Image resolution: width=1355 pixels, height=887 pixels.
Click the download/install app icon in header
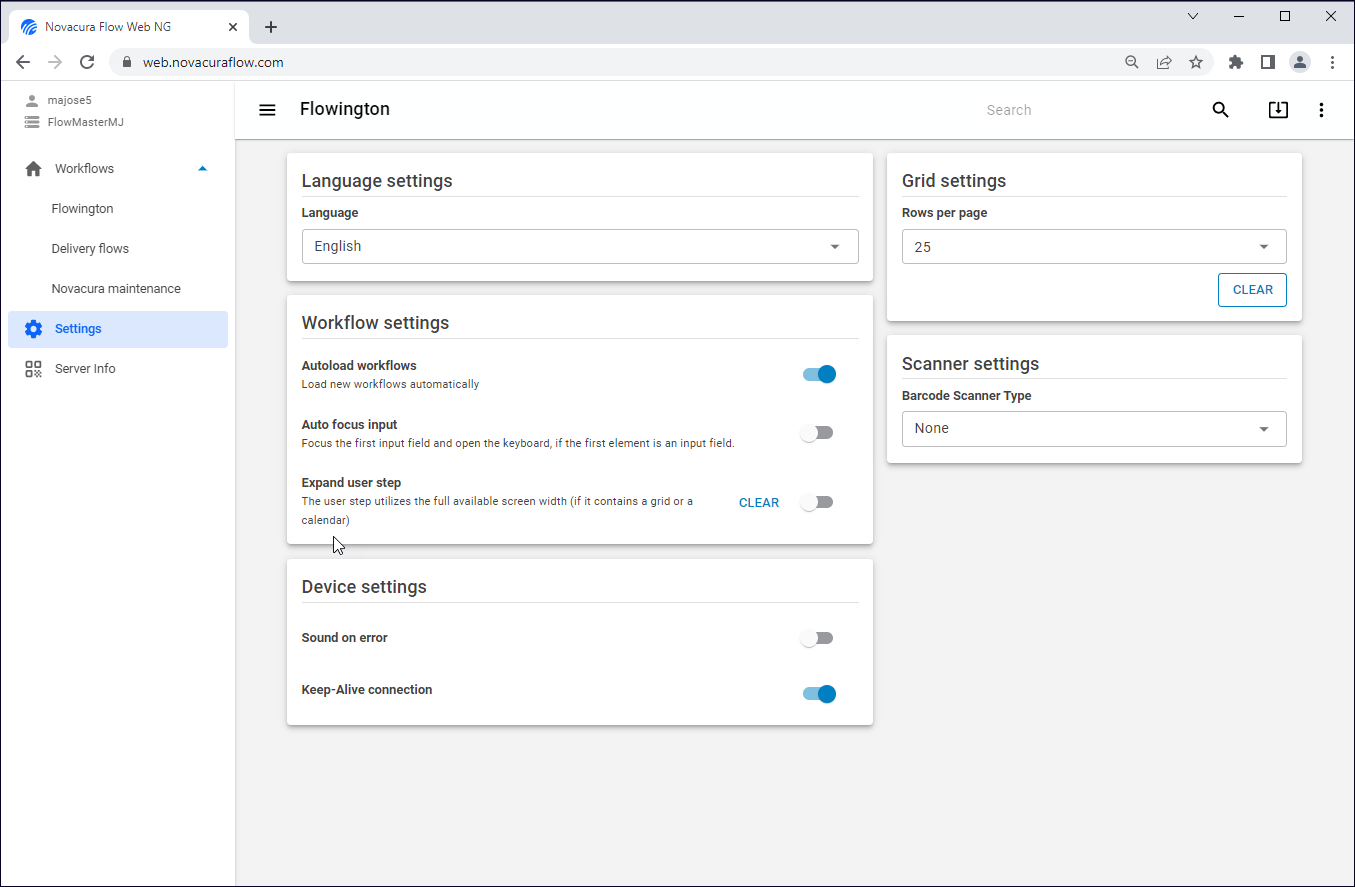1278,110
